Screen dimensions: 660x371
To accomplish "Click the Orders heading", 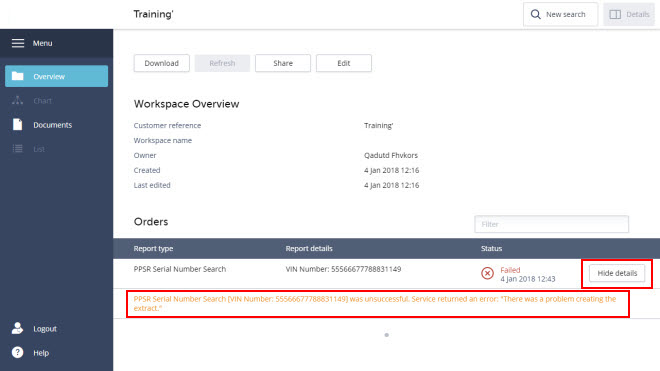I will pos(151,222).
